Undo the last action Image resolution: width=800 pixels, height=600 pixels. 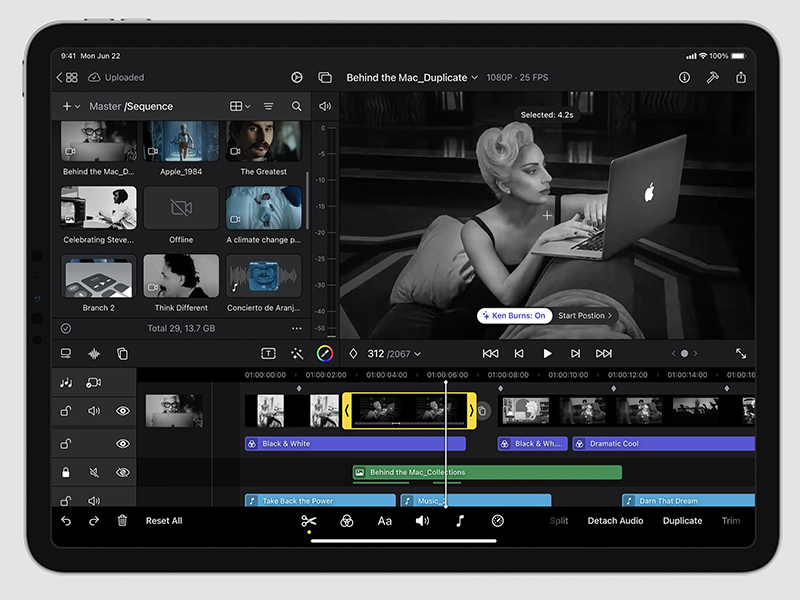(x=66, y=521)
